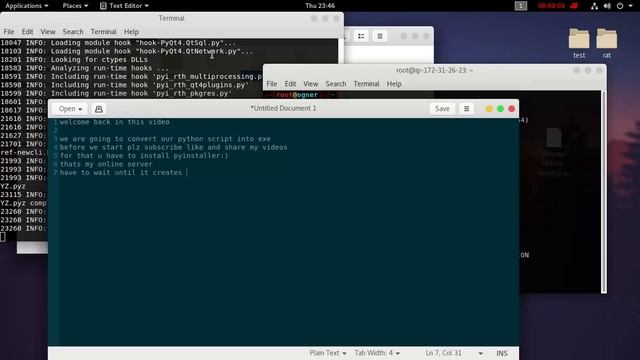The width and height of the screenshot is (640, 360).
Task: Click the Thu 23:46 clock
Action: click(320, 6)
